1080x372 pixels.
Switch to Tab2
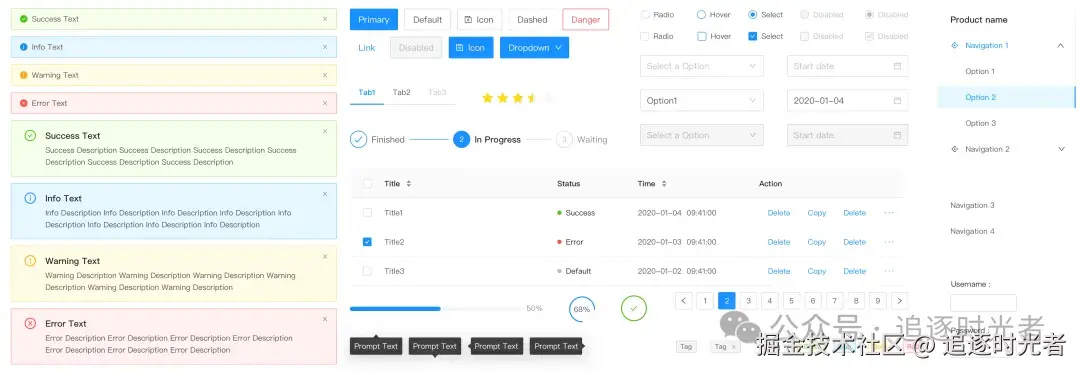coord(402,92)
